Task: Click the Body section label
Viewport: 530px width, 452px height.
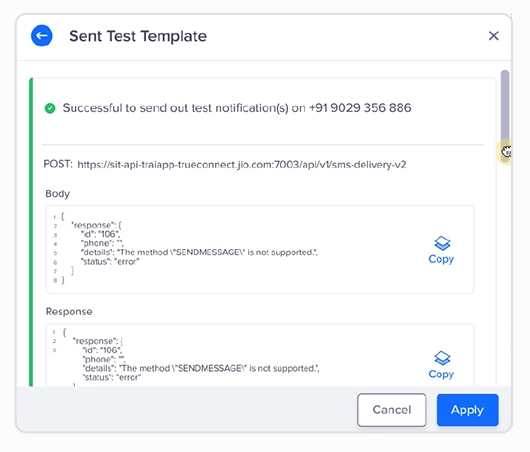Action: 57,194
